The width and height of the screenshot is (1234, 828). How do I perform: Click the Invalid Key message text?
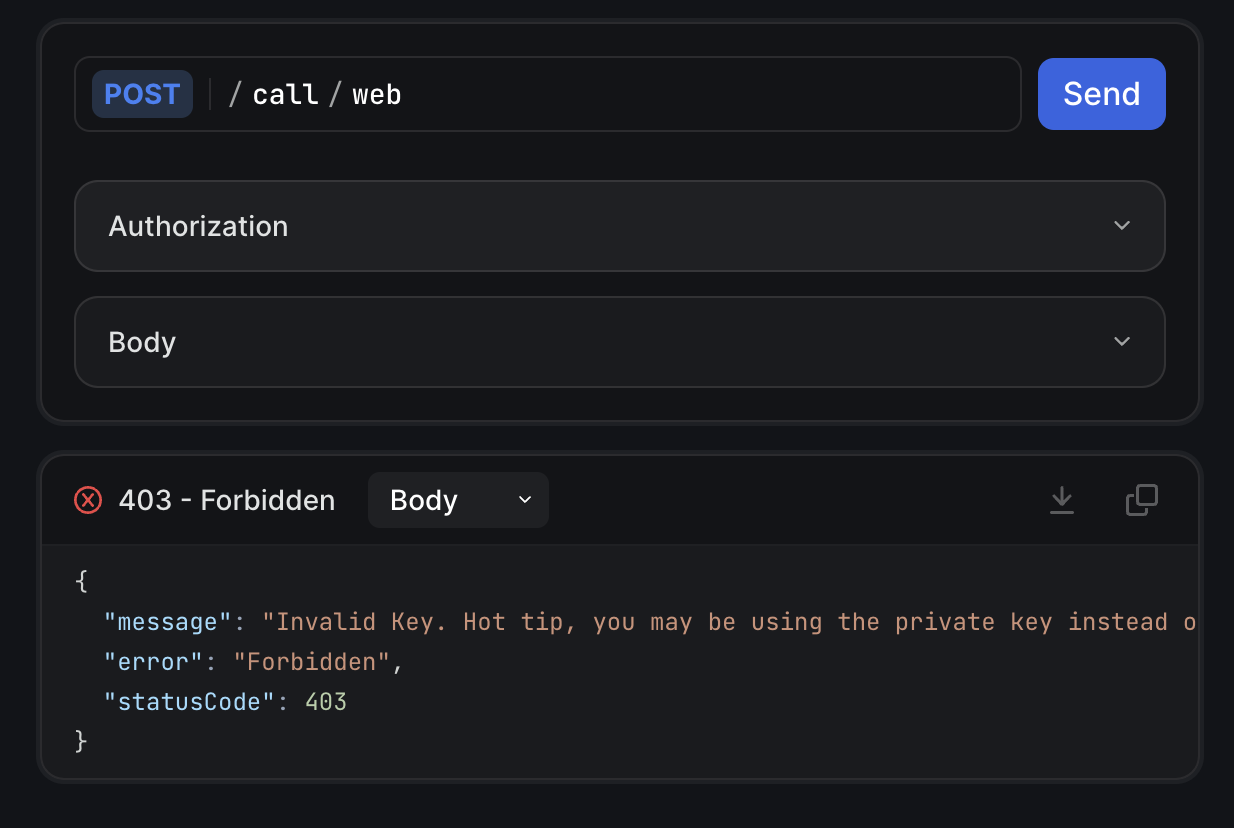click(700, 621)
